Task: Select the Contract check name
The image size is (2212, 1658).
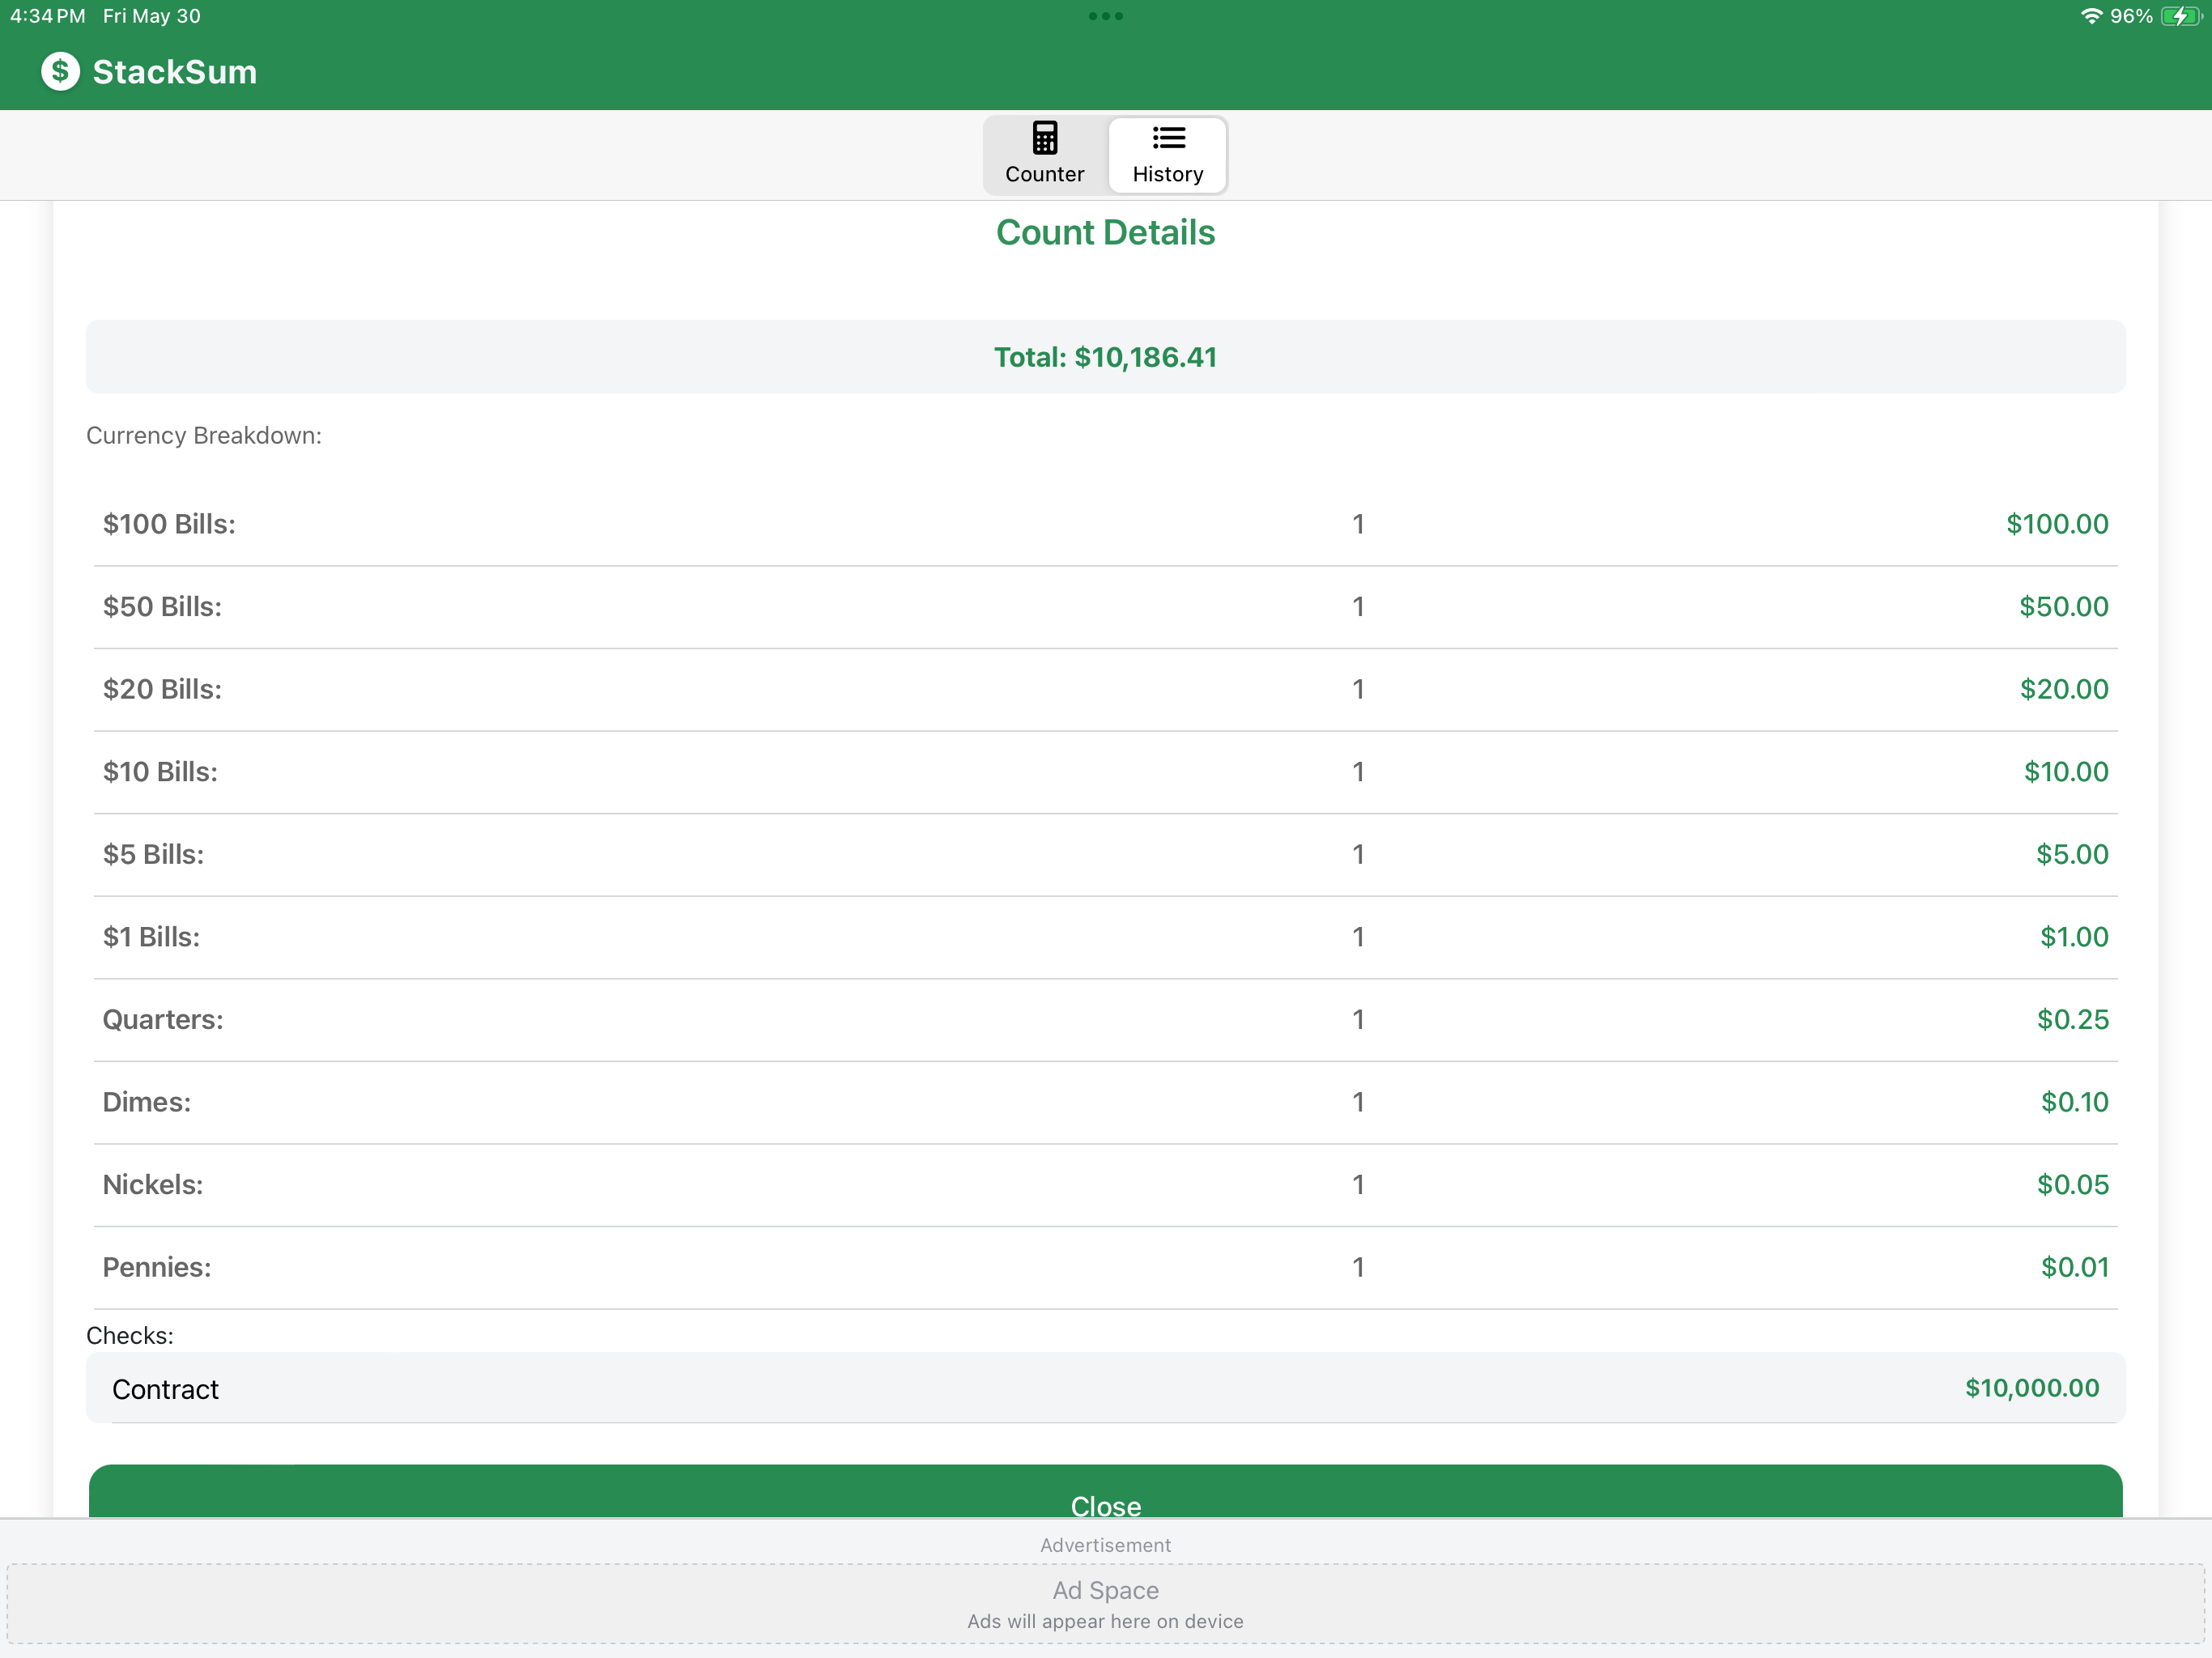Action: pos(165,1389)
